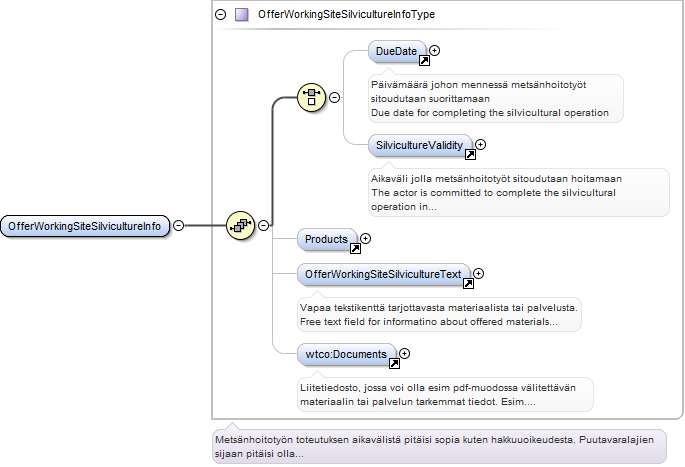Click the Documents annotation starting 'Liitetiedosto'

[445, 394]
